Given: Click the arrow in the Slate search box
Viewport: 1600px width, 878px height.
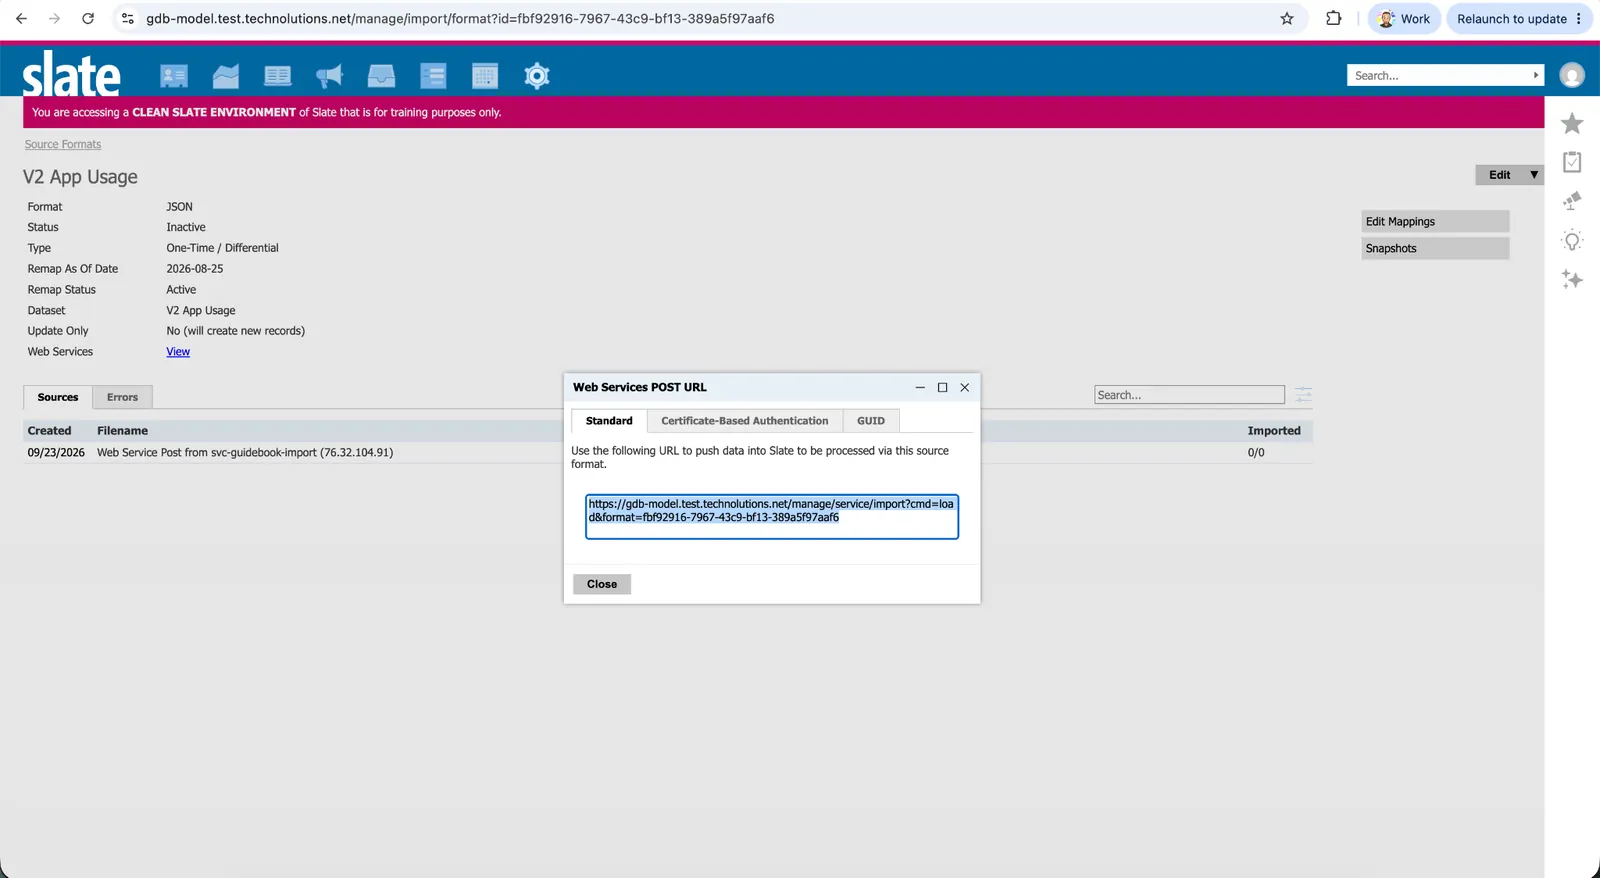Looking at the screenshot, I should pyautogui.click(x=1536, y=76).
